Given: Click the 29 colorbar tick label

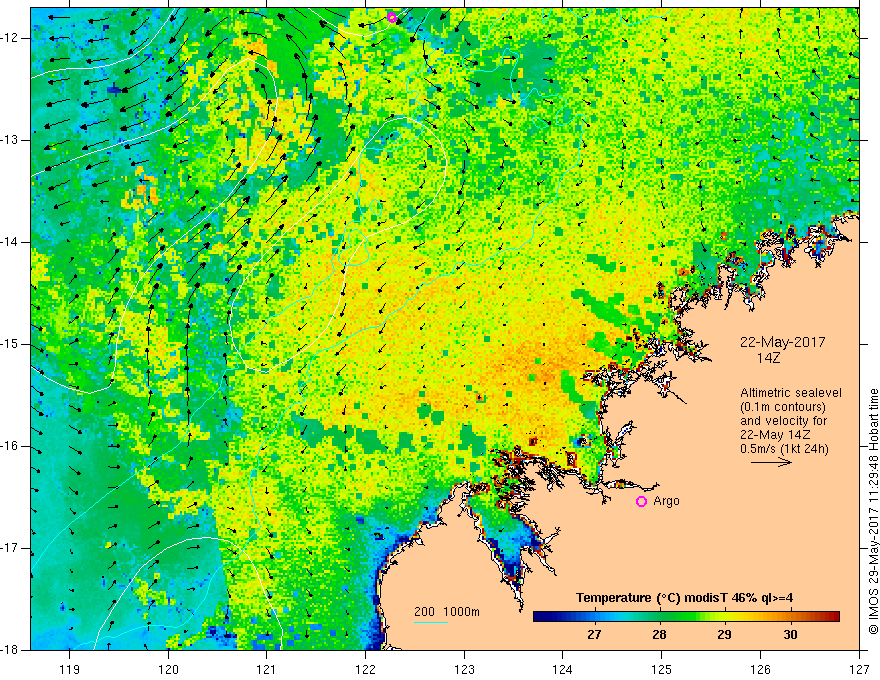Looking at the screenshot, I should tap(725, 635).
